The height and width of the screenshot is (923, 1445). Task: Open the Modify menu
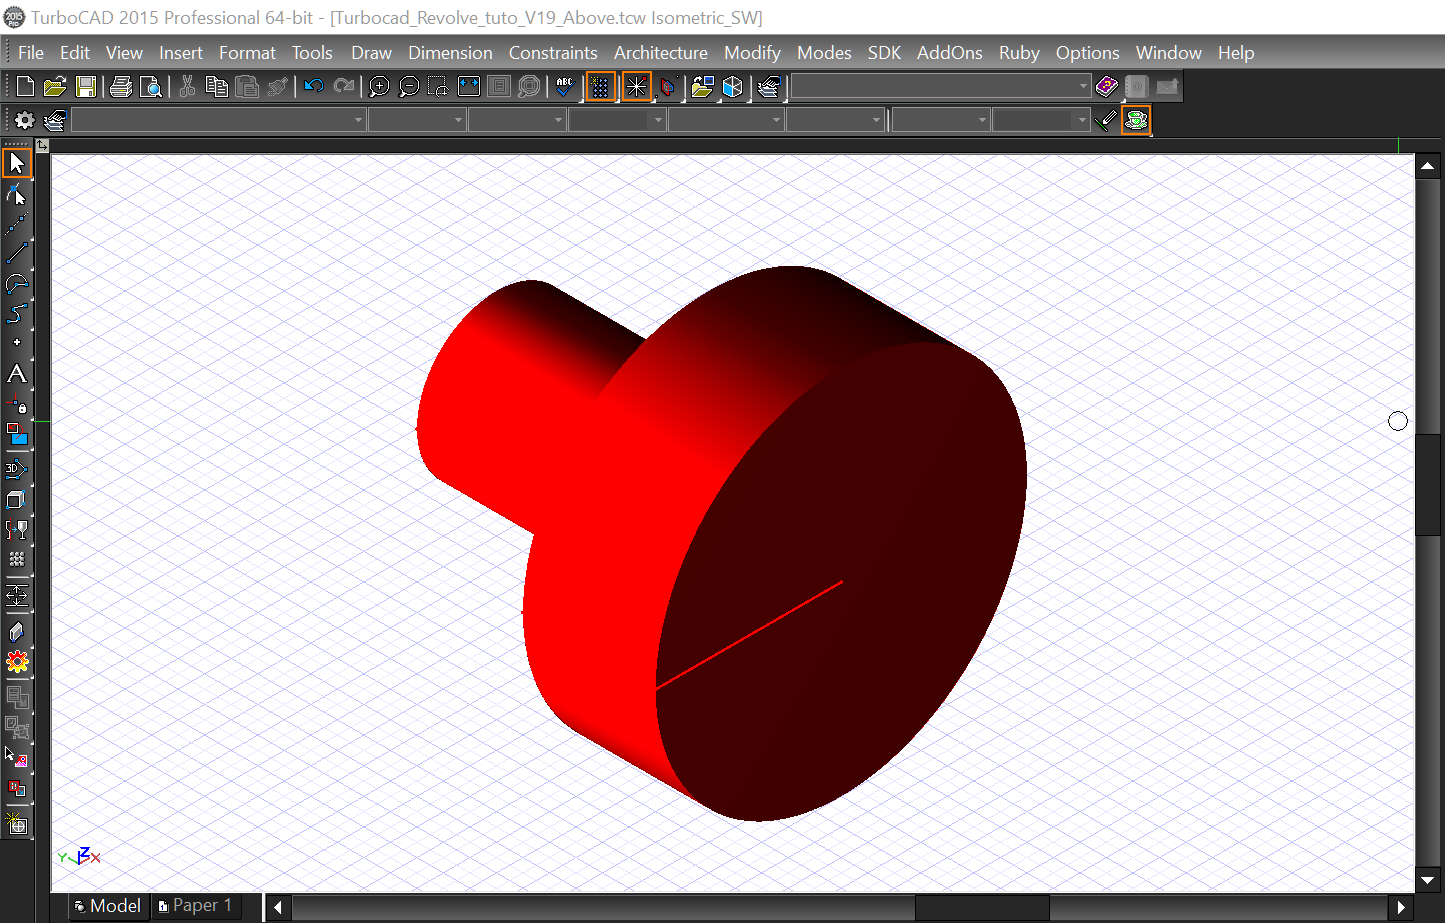pyautogui.click(x=752, y=53)
